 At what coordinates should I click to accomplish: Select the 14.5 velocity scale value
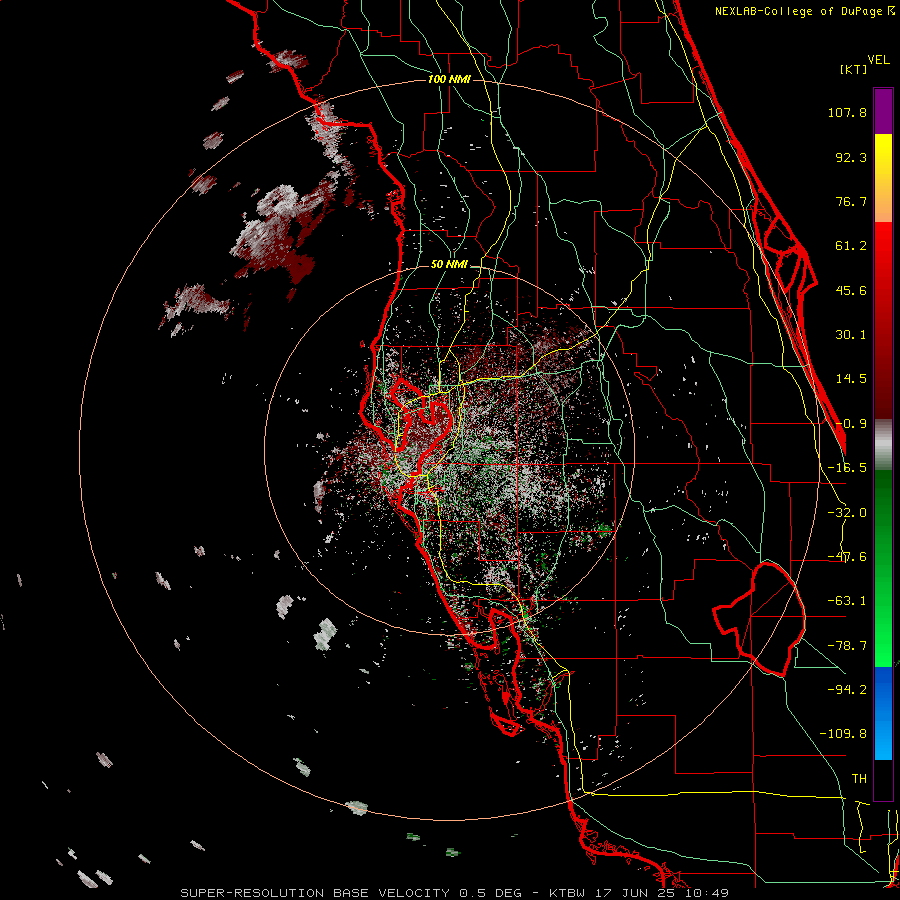tap(851, 379)
